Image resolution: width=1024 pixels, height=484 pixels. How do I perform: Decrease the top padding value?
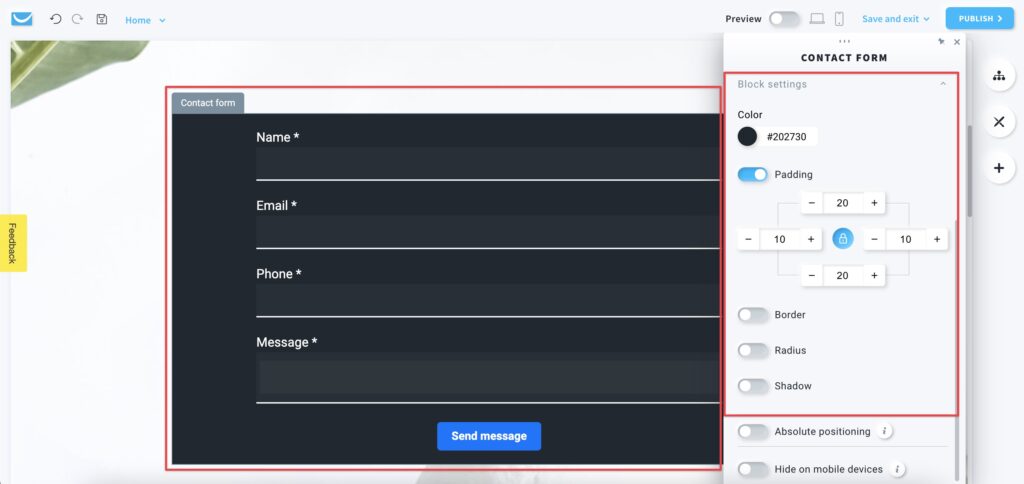point(812,203)
